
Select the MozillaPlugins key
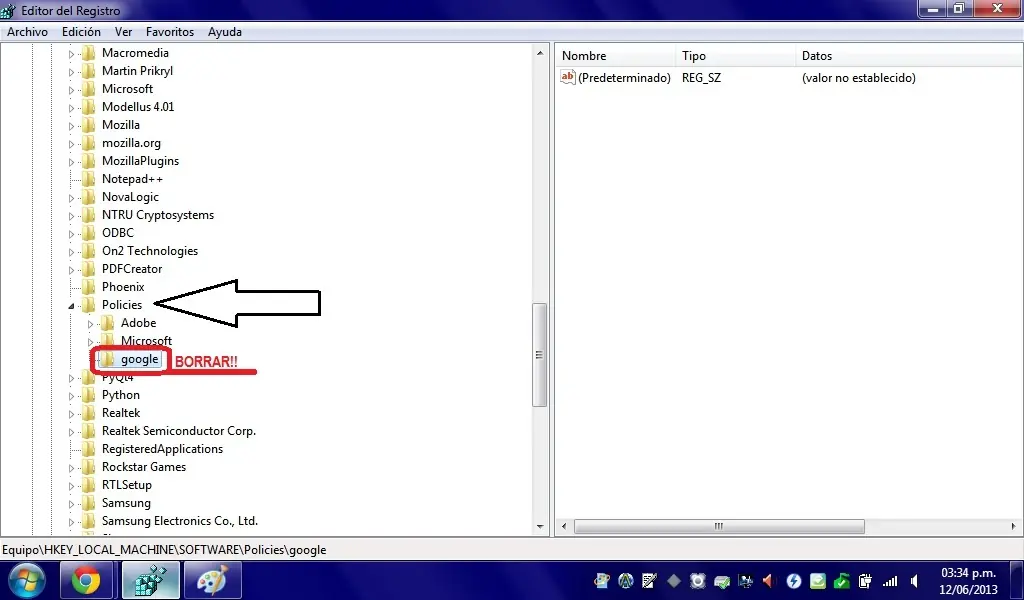click(140, 161)
